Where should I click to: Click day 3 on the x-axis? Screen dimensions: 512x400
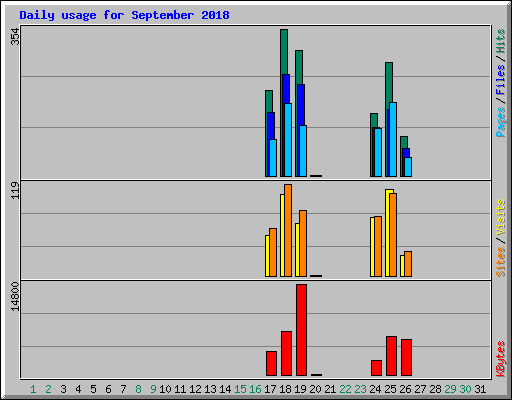pos(63,389)
